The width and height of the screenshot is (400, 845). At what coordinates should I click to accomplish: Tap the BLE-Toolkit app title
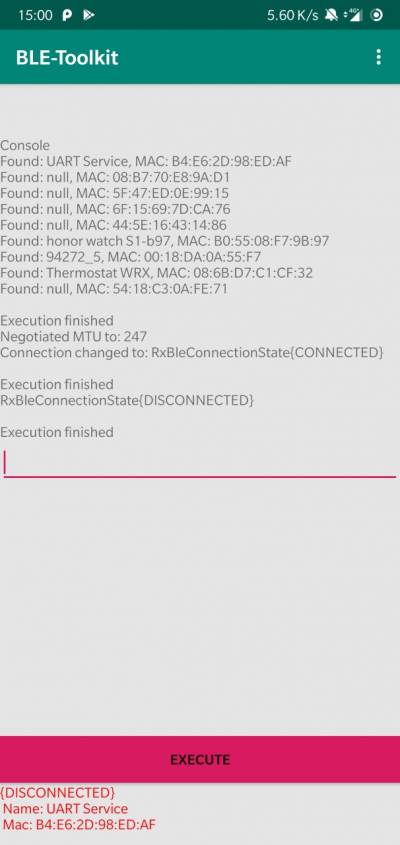point(67,57)
